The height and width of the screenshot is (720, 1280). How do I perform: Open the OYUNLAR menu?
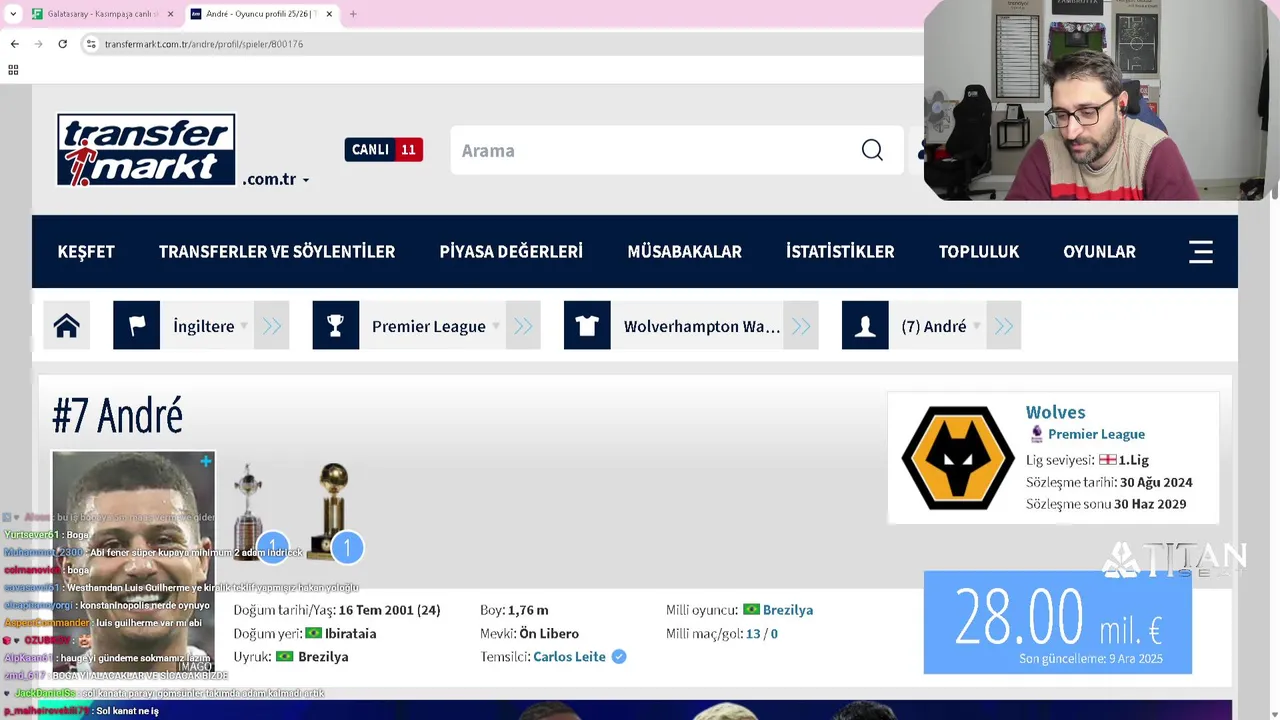tap(1099, 252)
